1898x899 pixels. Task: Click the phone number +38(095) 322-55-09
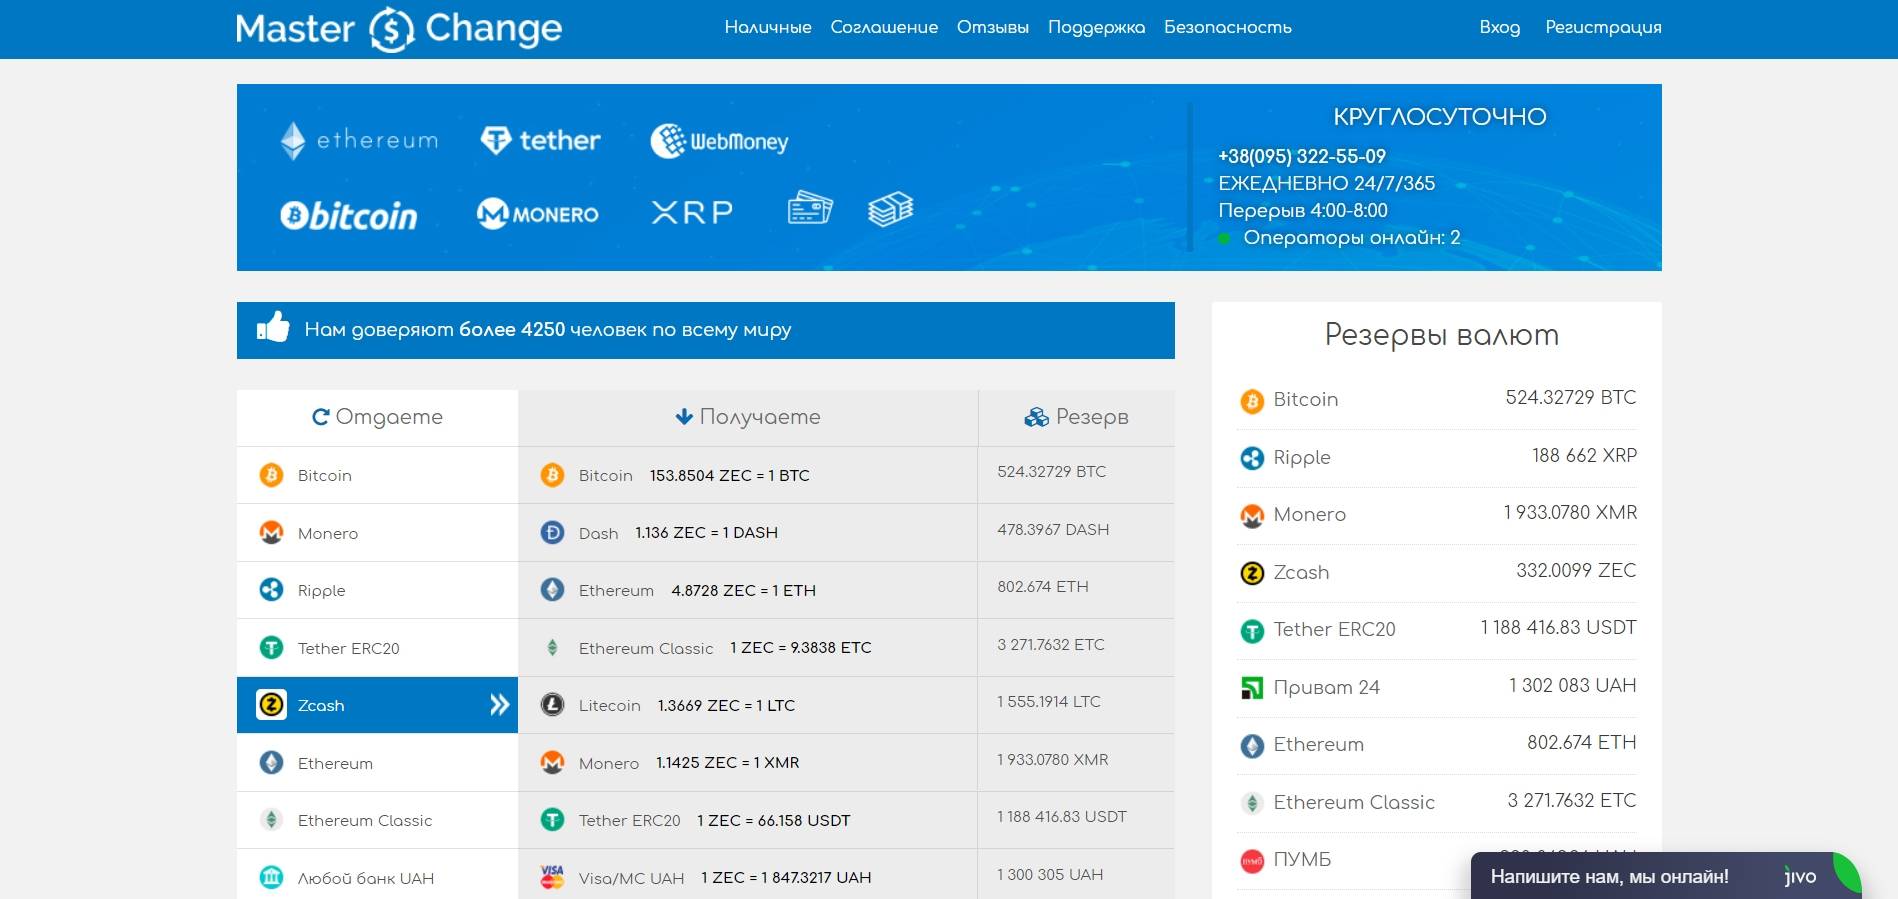pos(1302,156)
